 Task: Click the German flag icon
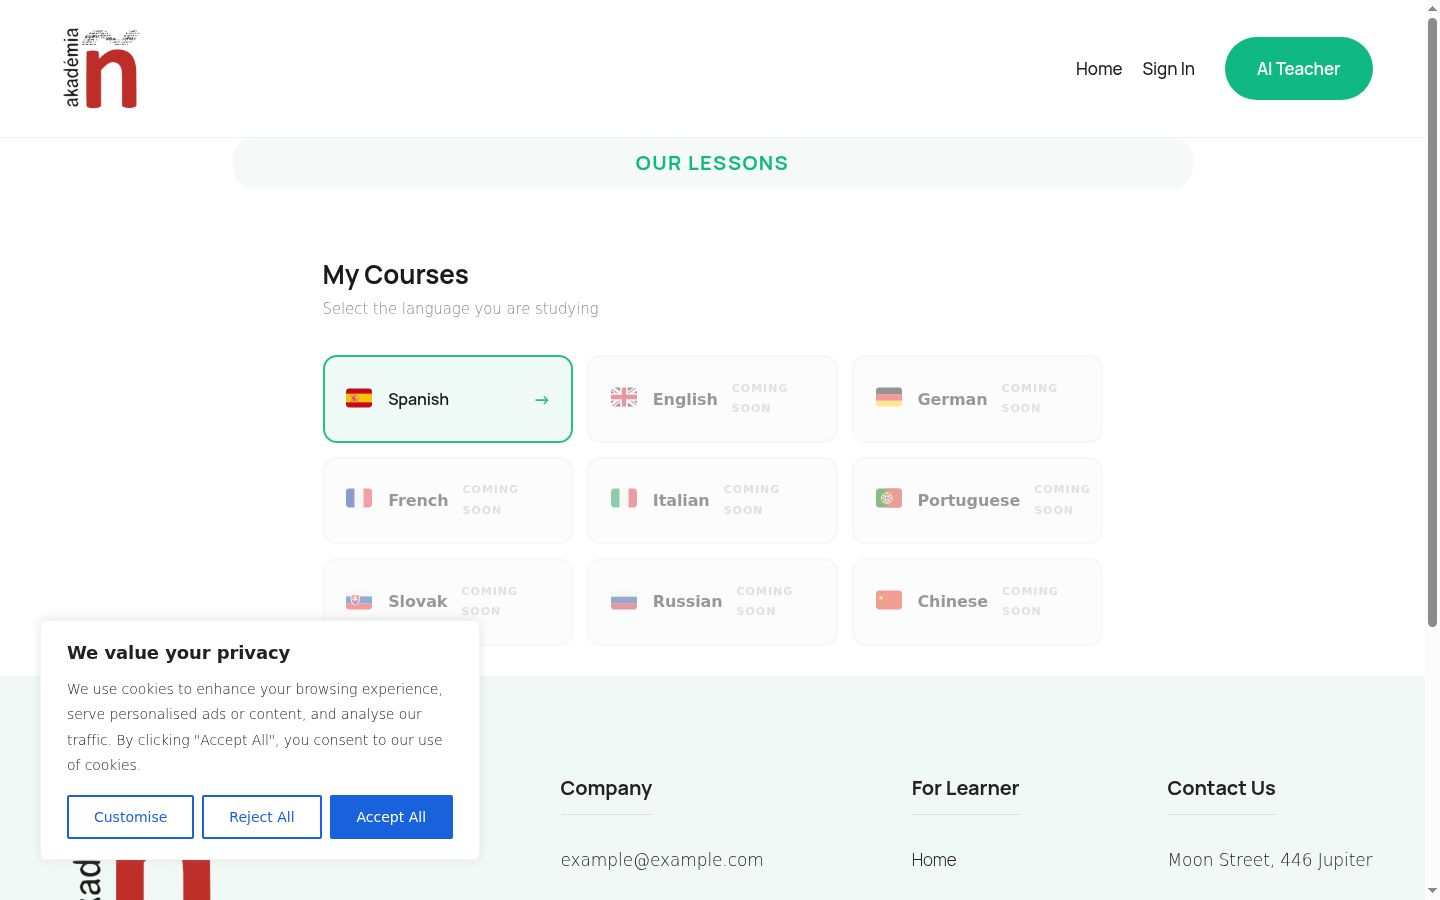889,398
